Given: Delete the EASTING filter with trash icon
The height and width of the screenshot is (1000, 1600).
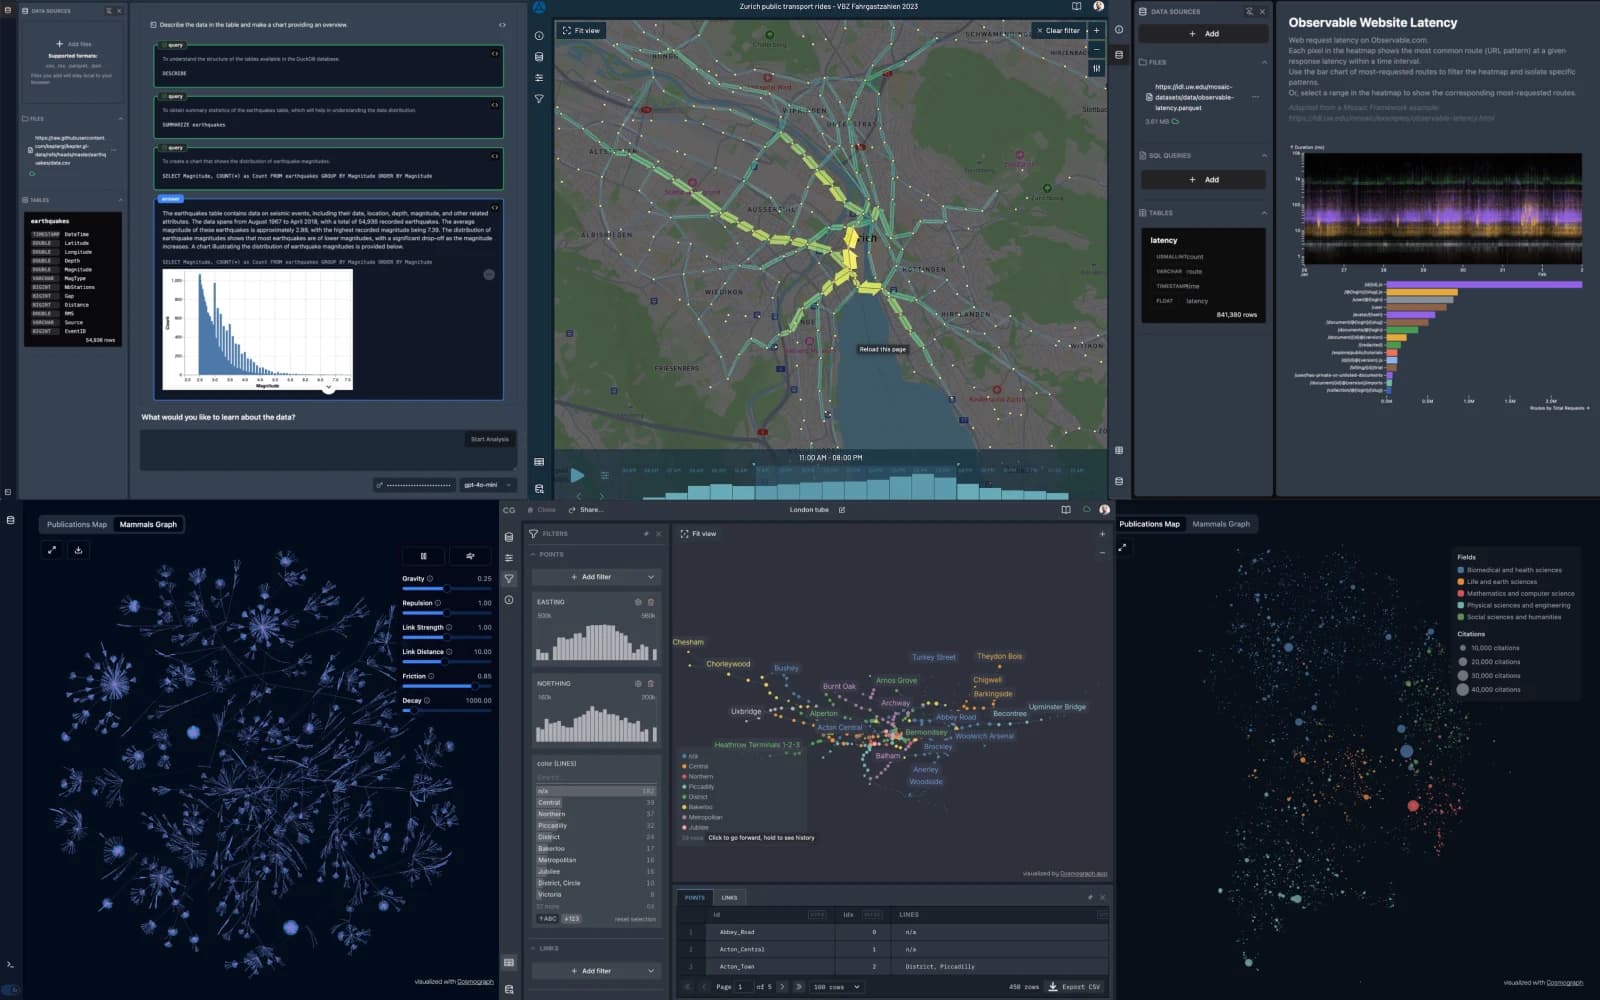Looking at the screenshot, I should pos(651,602).
